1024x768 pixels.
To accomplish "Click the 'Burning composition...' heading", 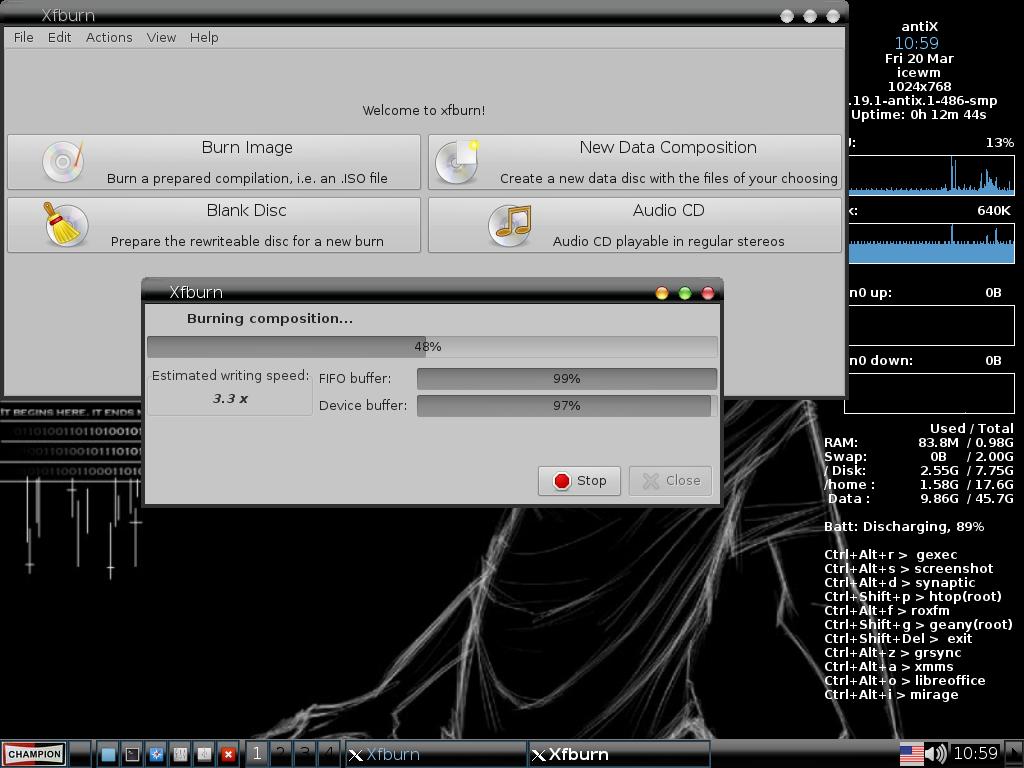I will pyautogui.click(x=270, y=319).
